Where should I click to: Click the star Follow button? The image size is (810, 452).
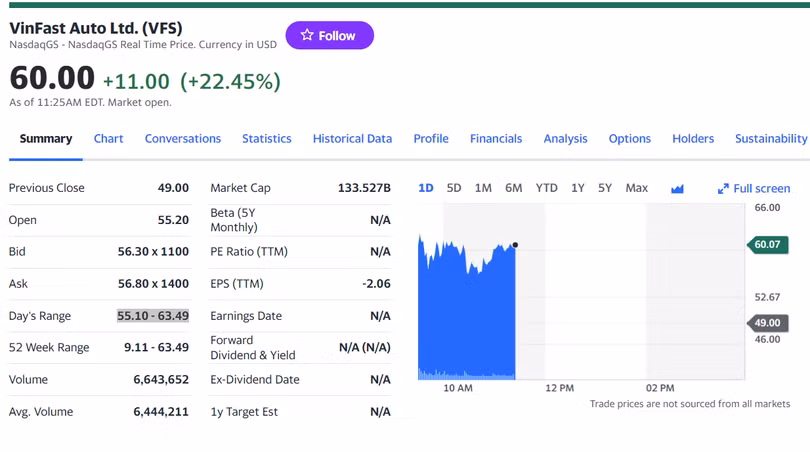(x=329, y=36)
